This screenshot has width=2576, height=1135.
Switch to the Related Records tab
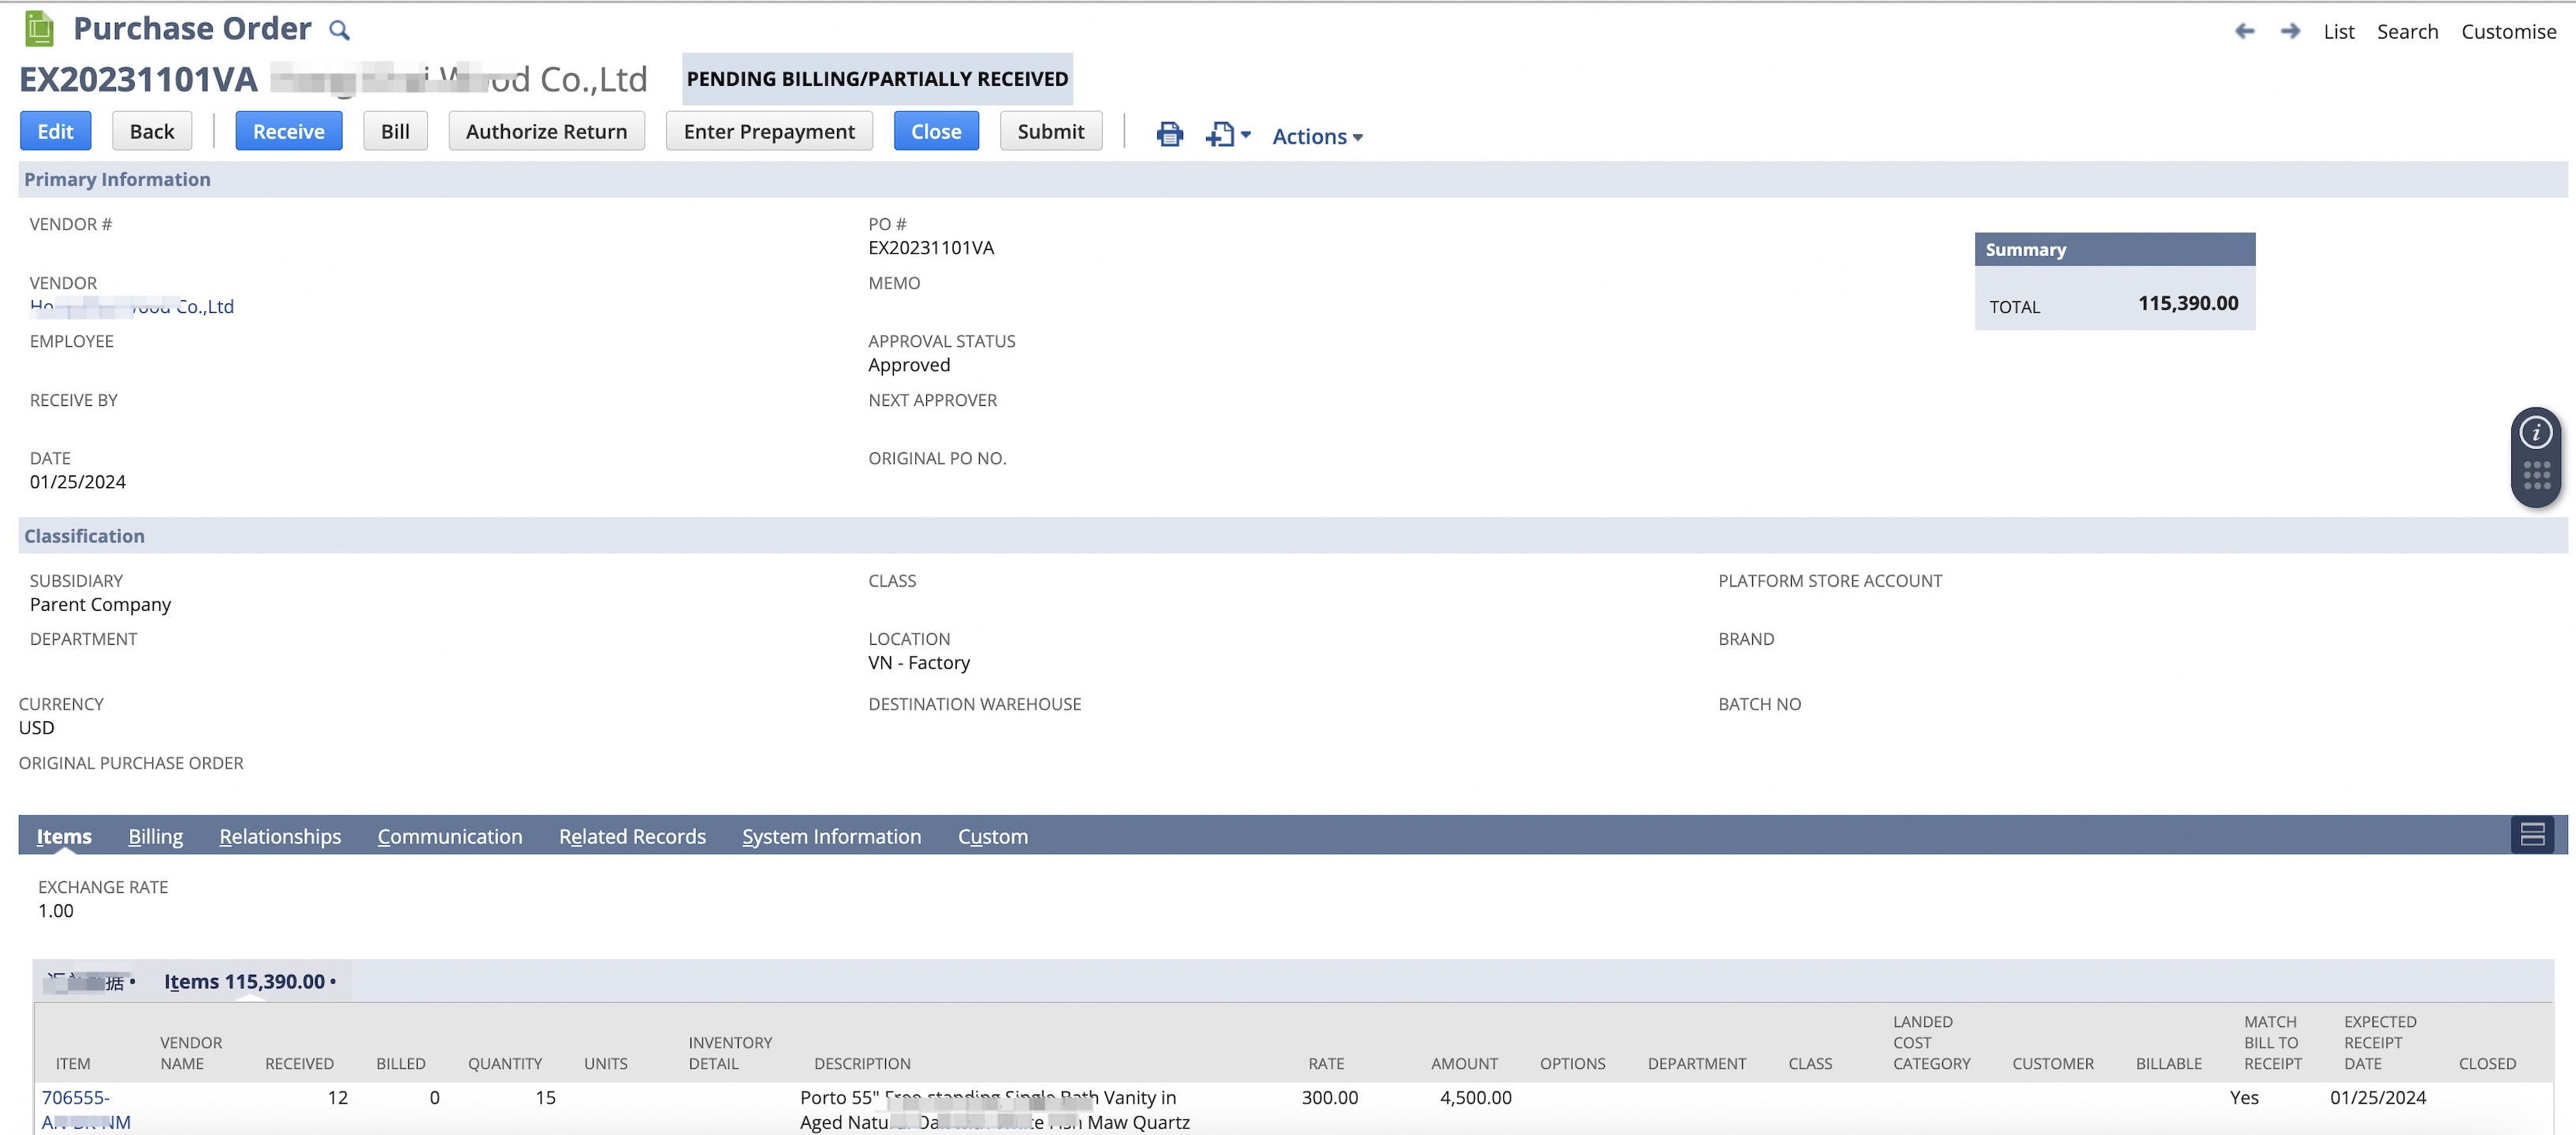(x=632, y=836)
